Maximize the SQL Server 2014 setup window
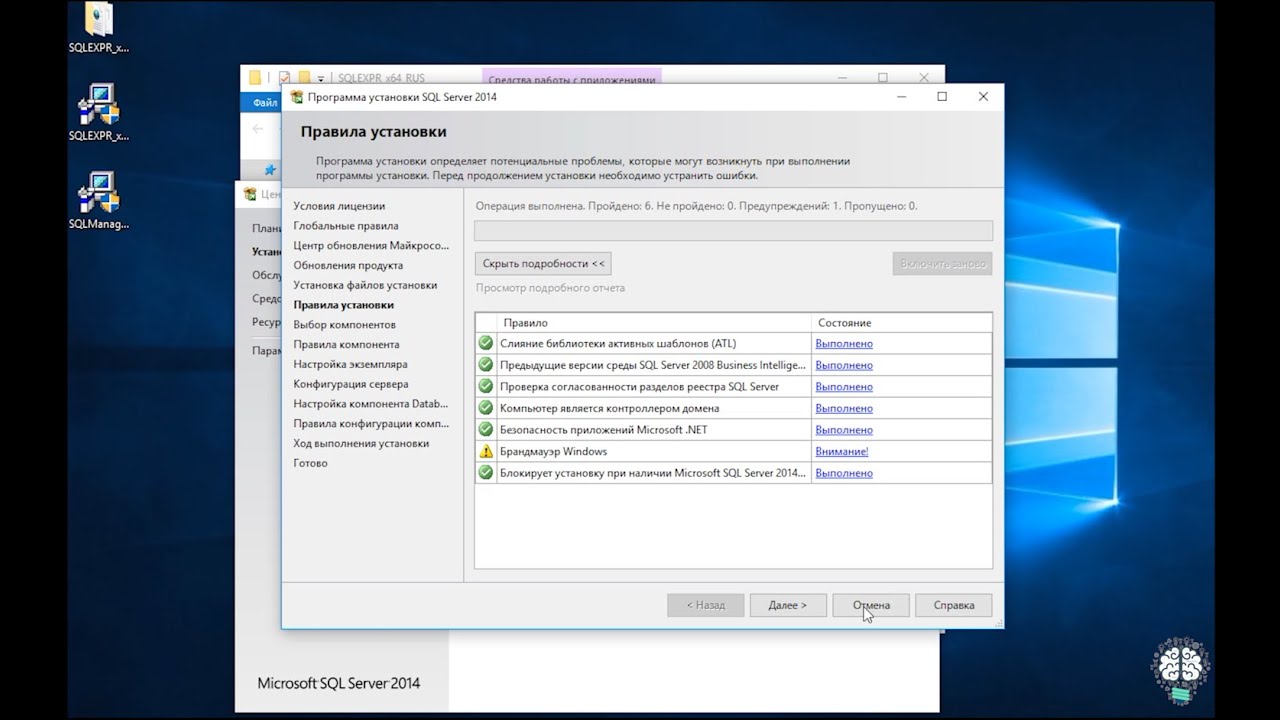Screen dimensions: 1280x720 [x=942, y=97]
